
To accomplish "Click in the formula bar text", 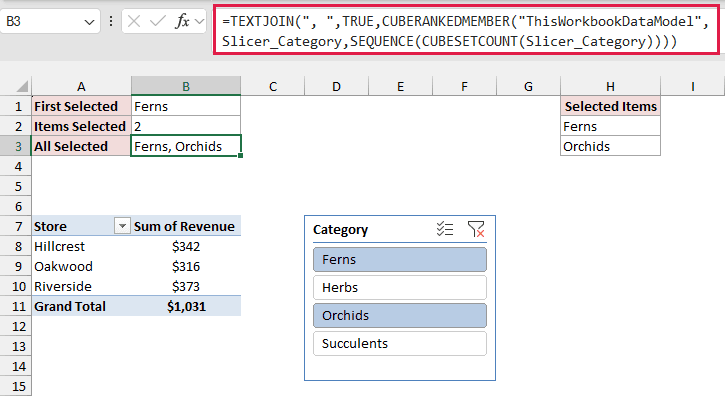I will tap(466, 31).
